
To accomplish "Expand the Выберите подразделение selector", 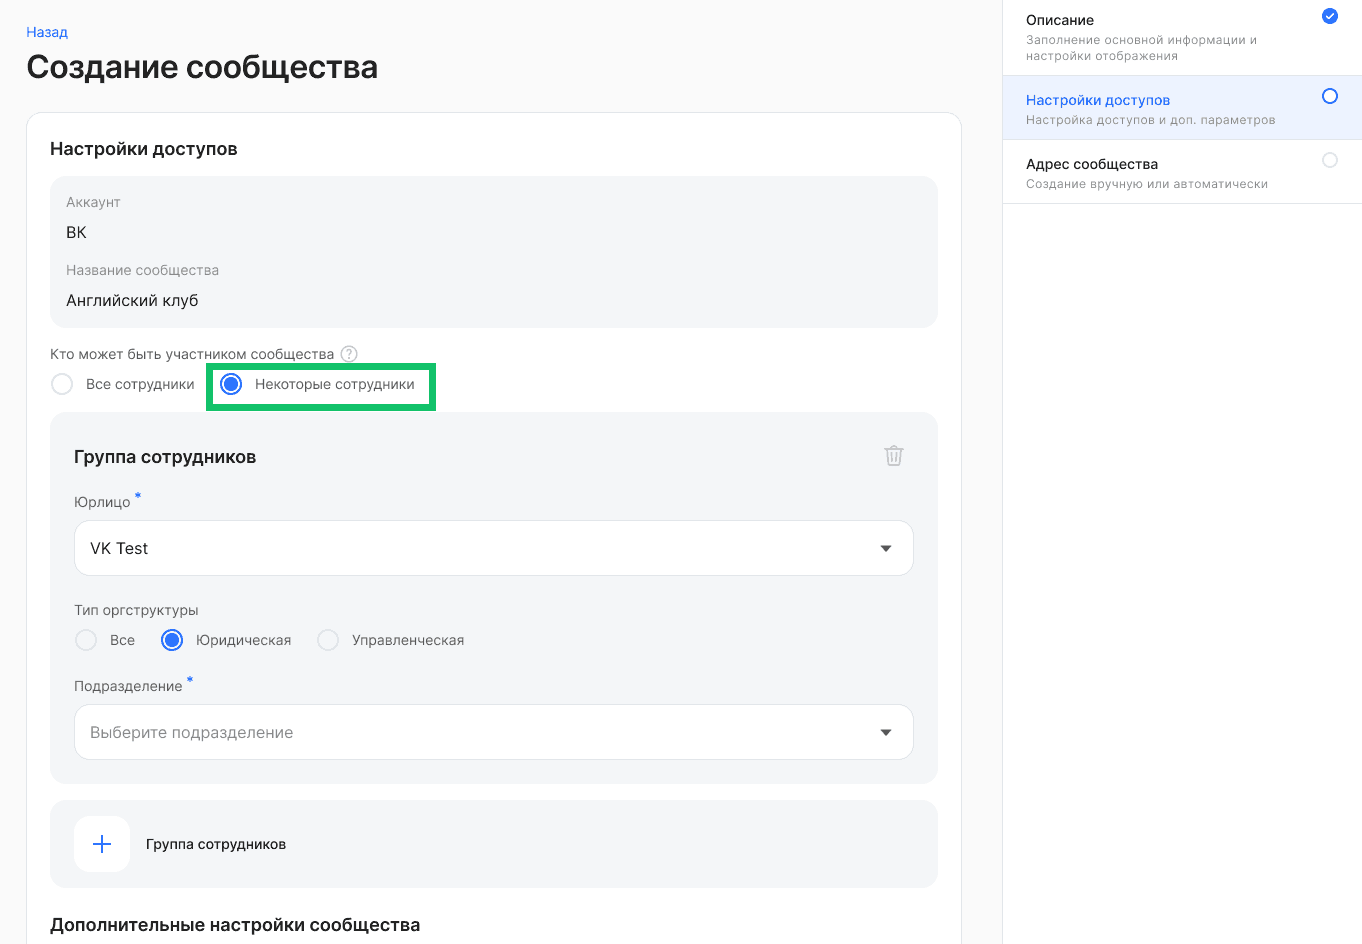I will point(493,732).
